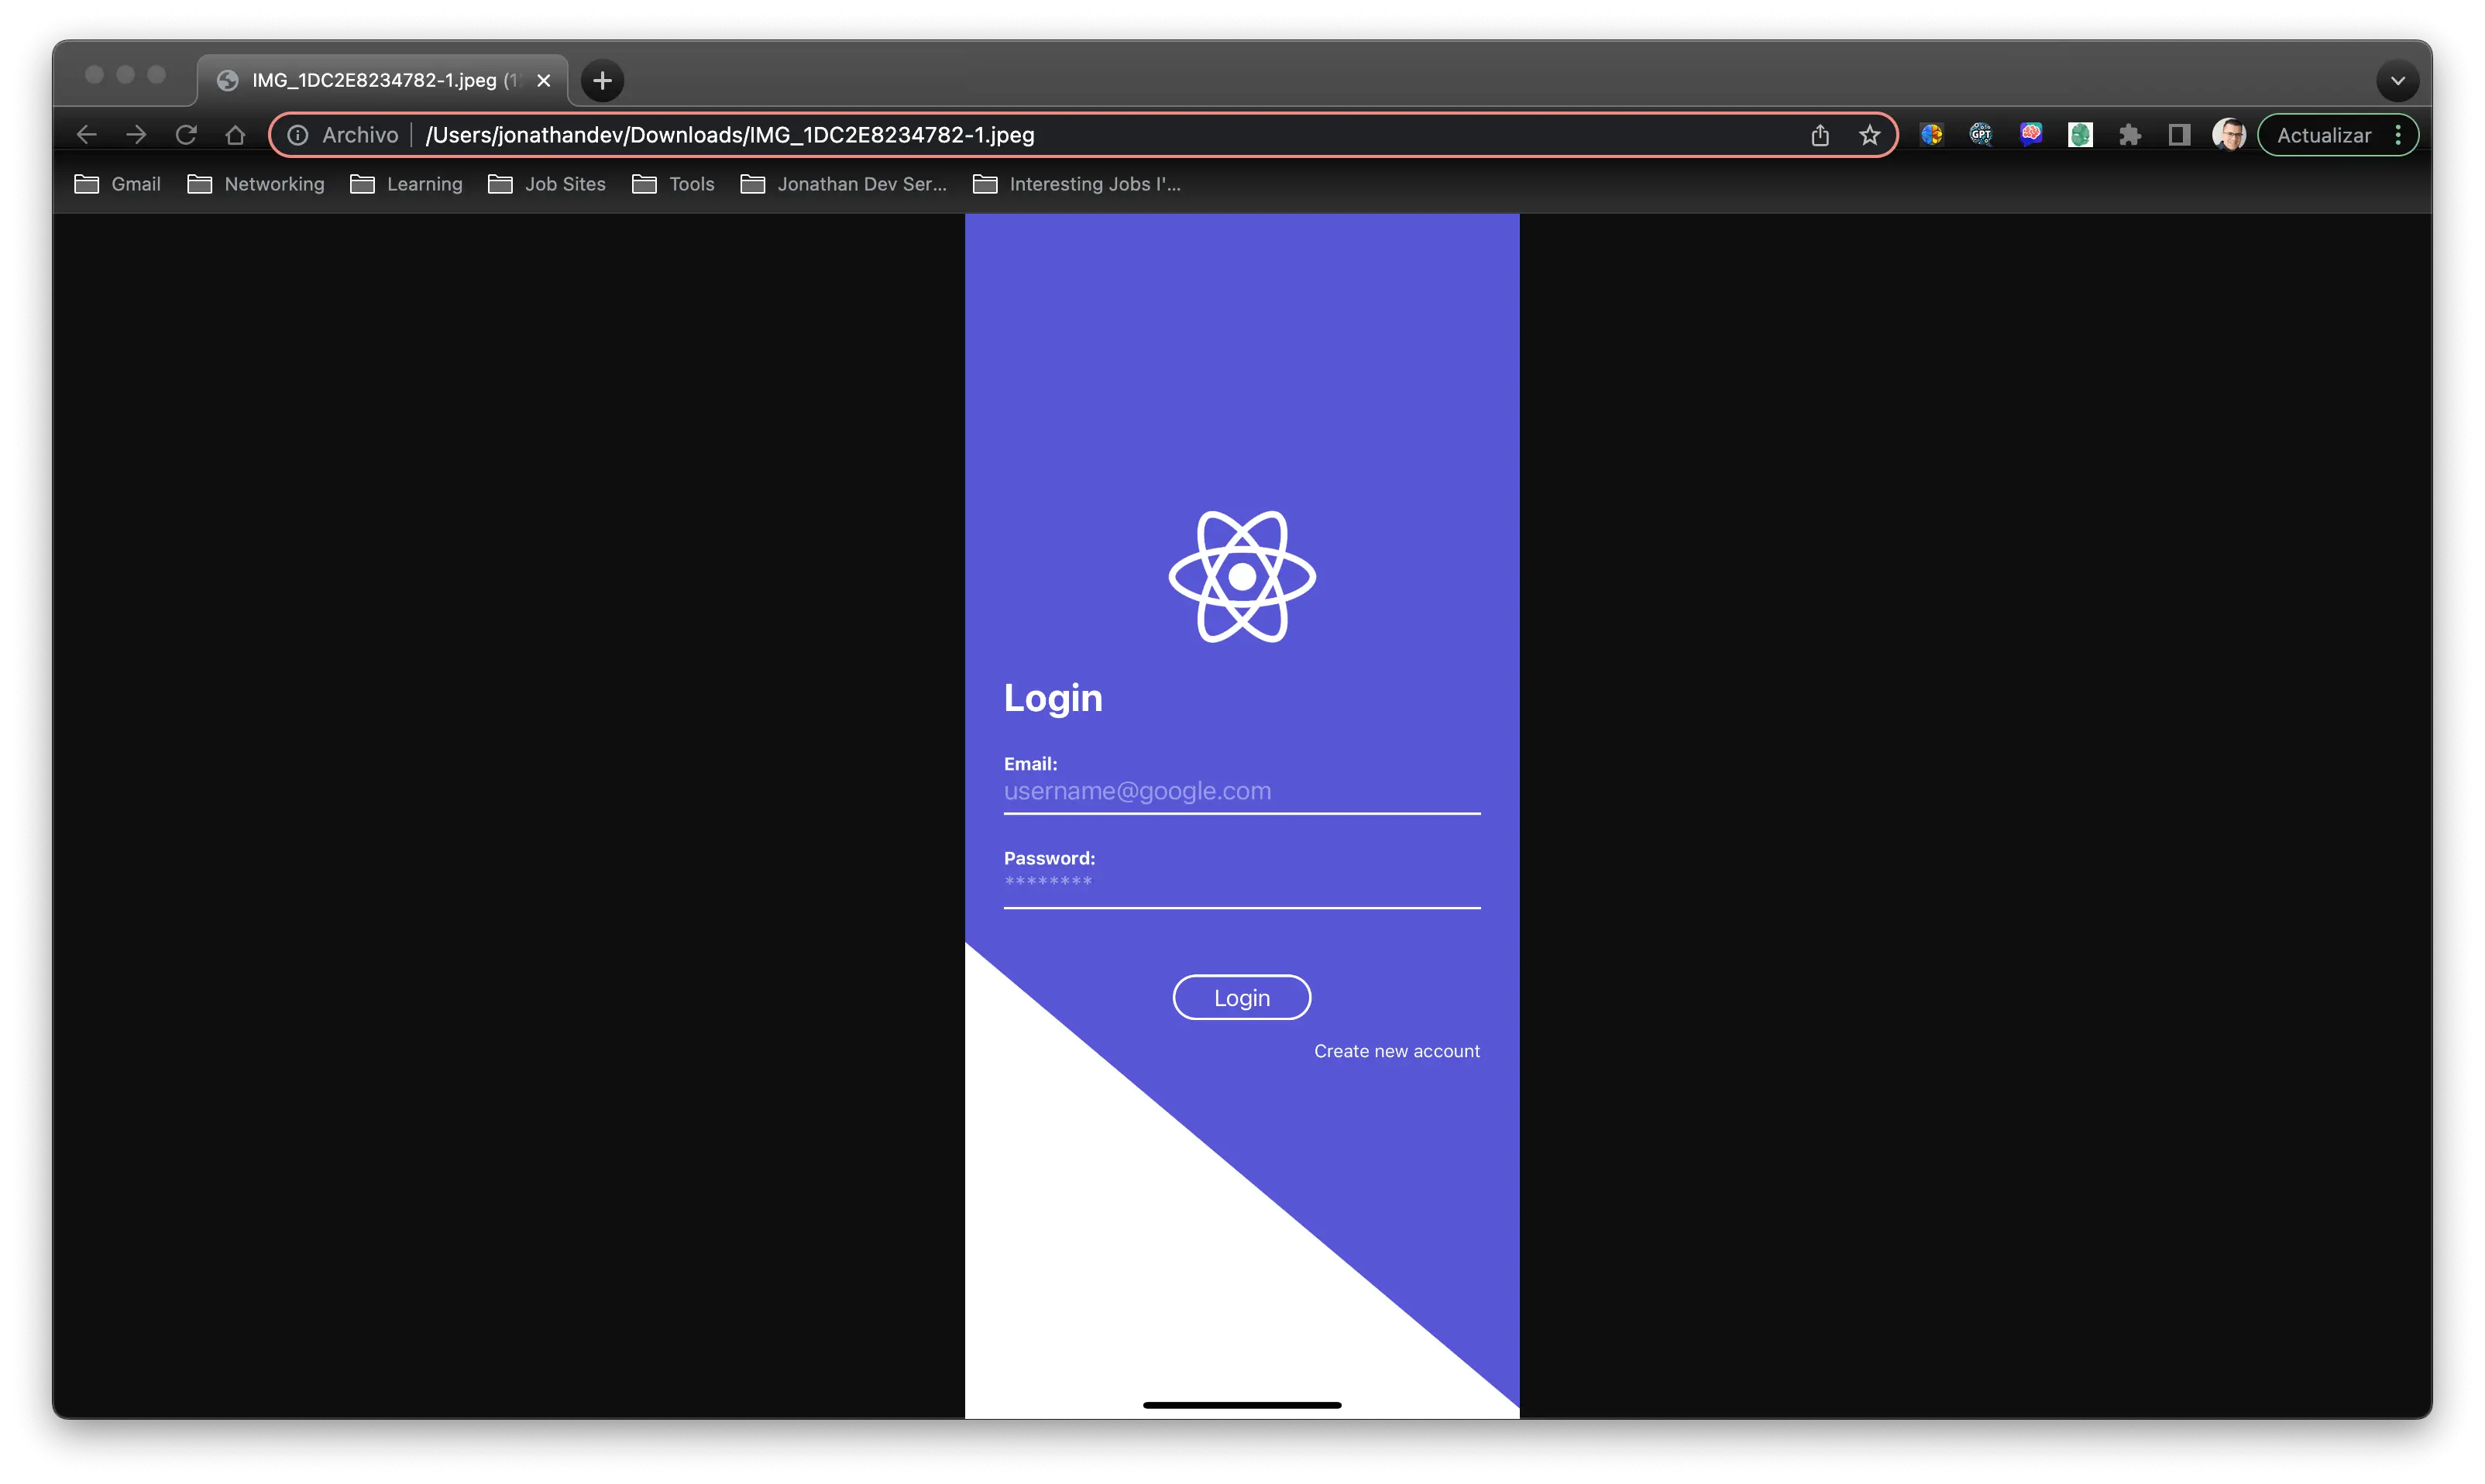Share this page via share icon
2485x1484 pixels.
[x=1820, y=135]
